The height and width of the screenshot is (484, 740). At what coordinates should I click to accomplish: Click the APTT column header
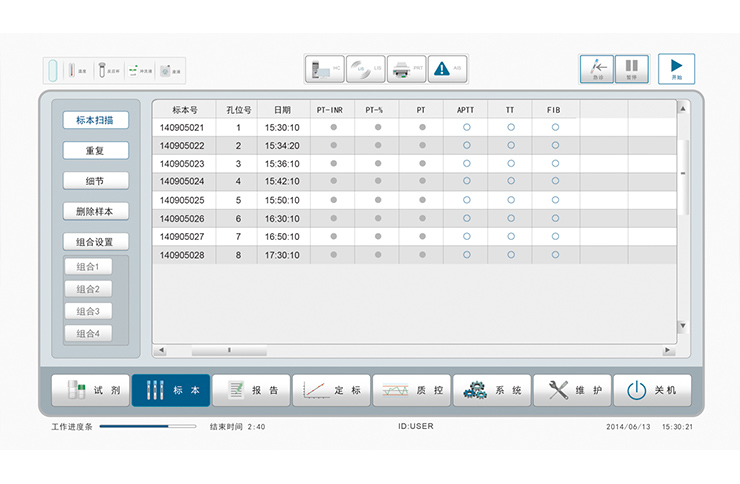coord(465,110)
